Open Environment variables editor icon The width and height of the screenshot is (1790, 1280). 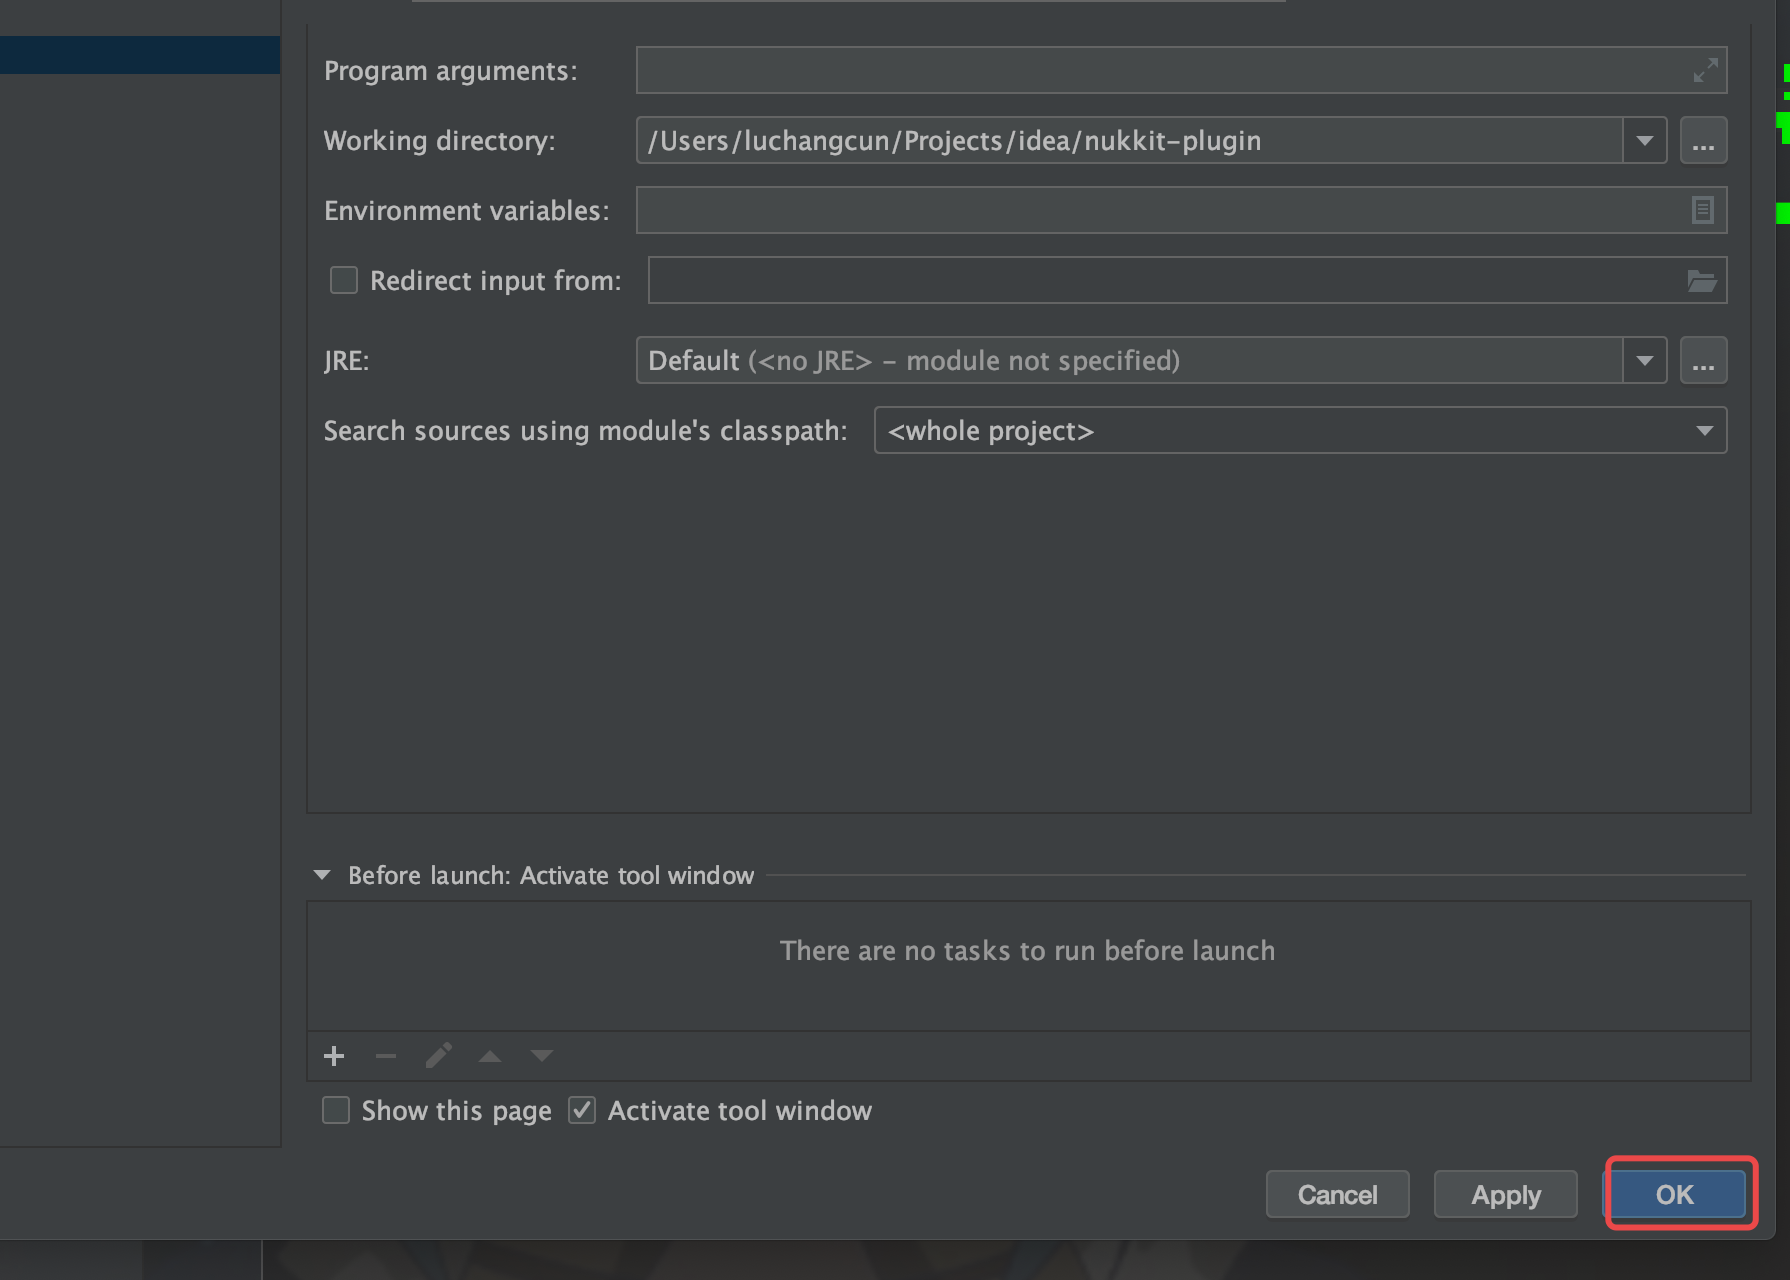pos(1702,210)
